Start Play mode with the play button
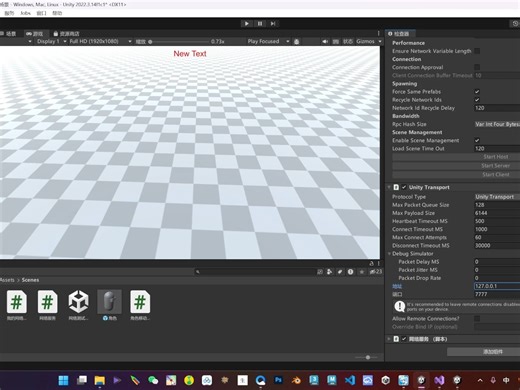 point(246,24)
